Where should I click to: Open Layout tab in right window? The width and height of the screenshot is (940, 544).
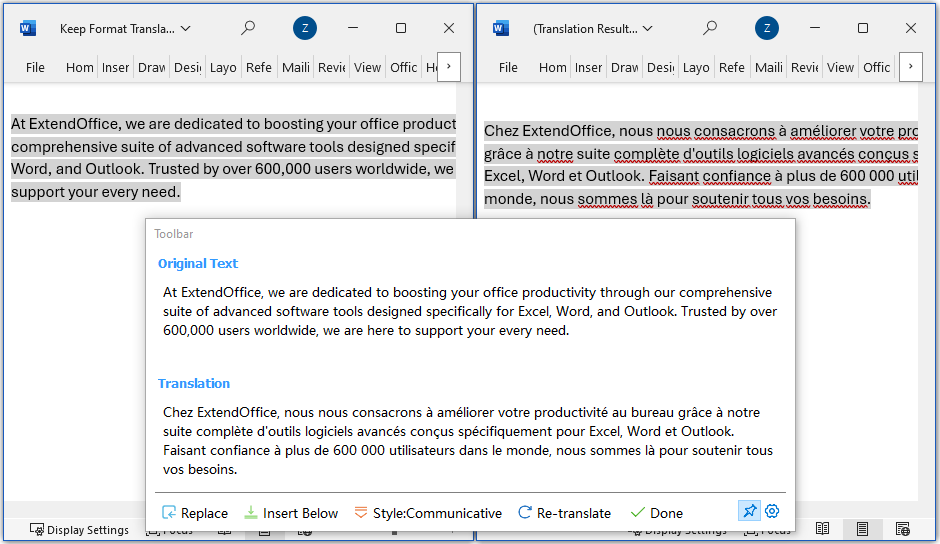(696, 68)
